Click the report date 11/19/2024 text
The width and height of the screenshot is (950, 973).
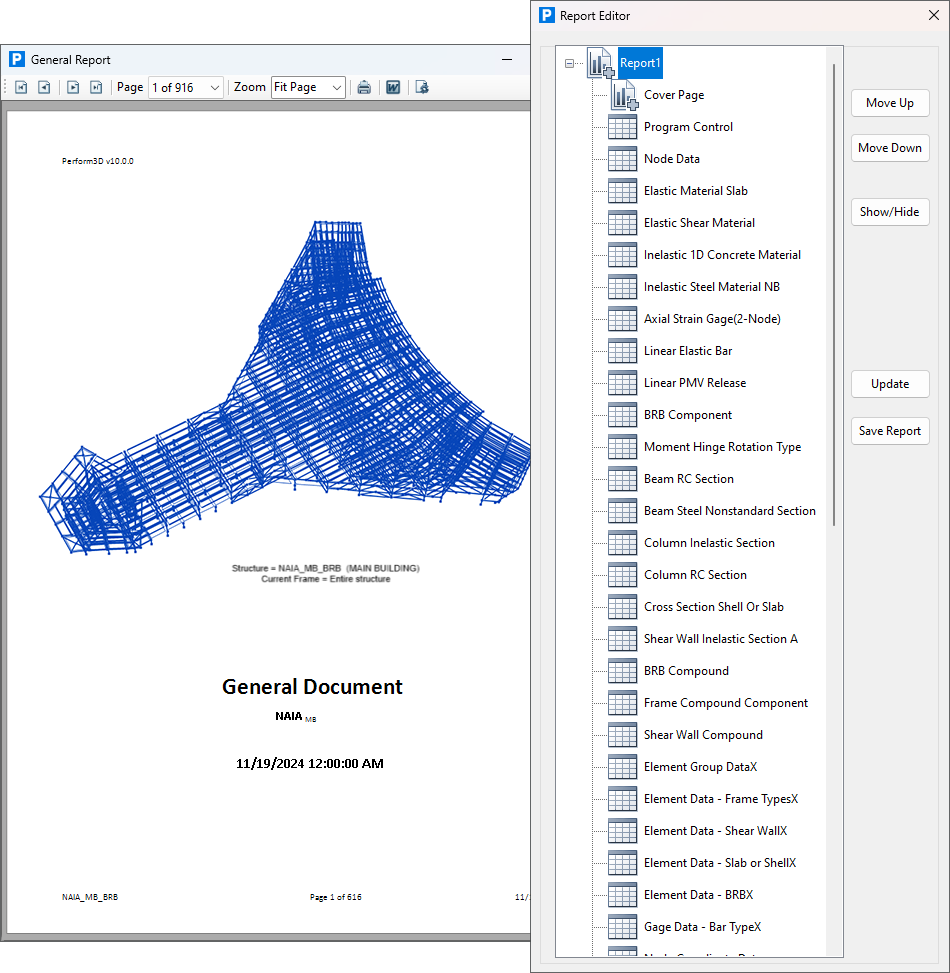(310, 764)
